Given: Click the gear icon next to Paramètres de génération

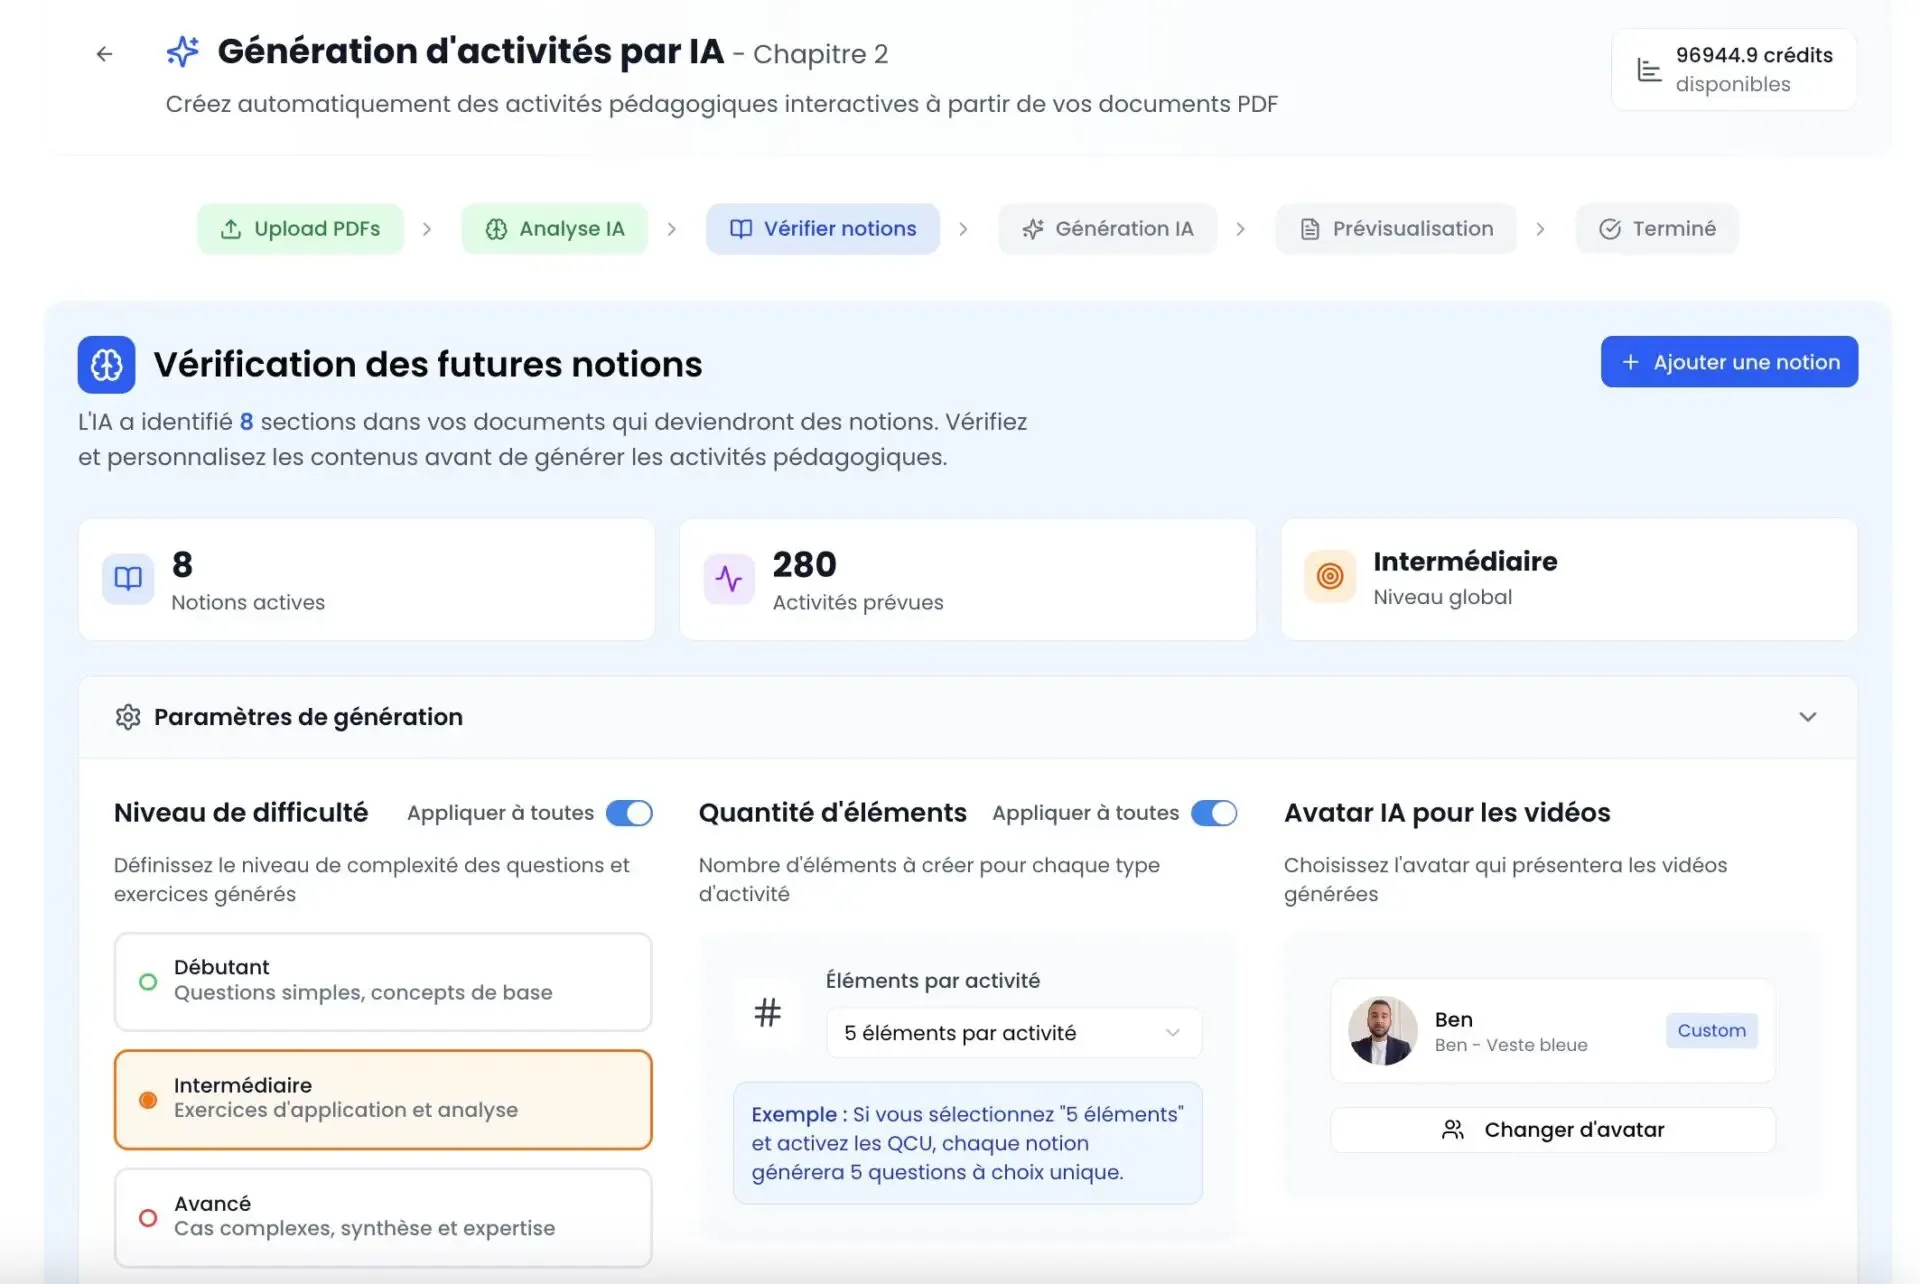Looking at the screenshot, I should (127, 717).
